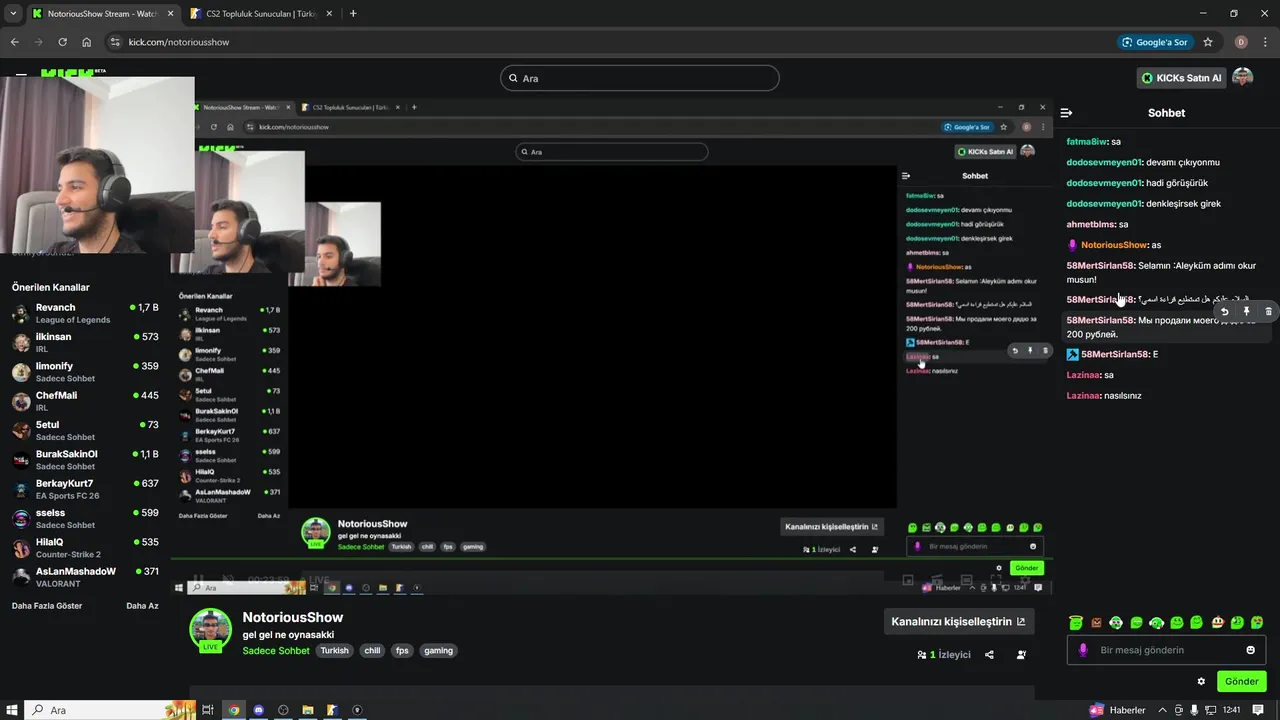Insert the angry orange box emote
This screenshot has width=1280, height=720.
pyautogui.click(x=1096, y=623)
